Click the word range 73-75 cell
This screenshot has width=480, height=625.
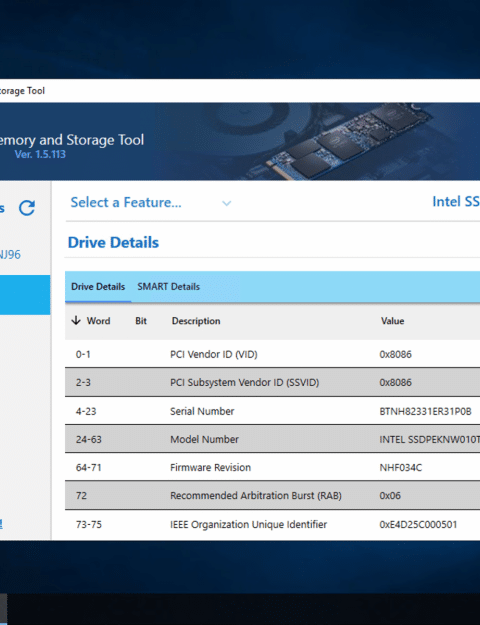coord(89,525)
